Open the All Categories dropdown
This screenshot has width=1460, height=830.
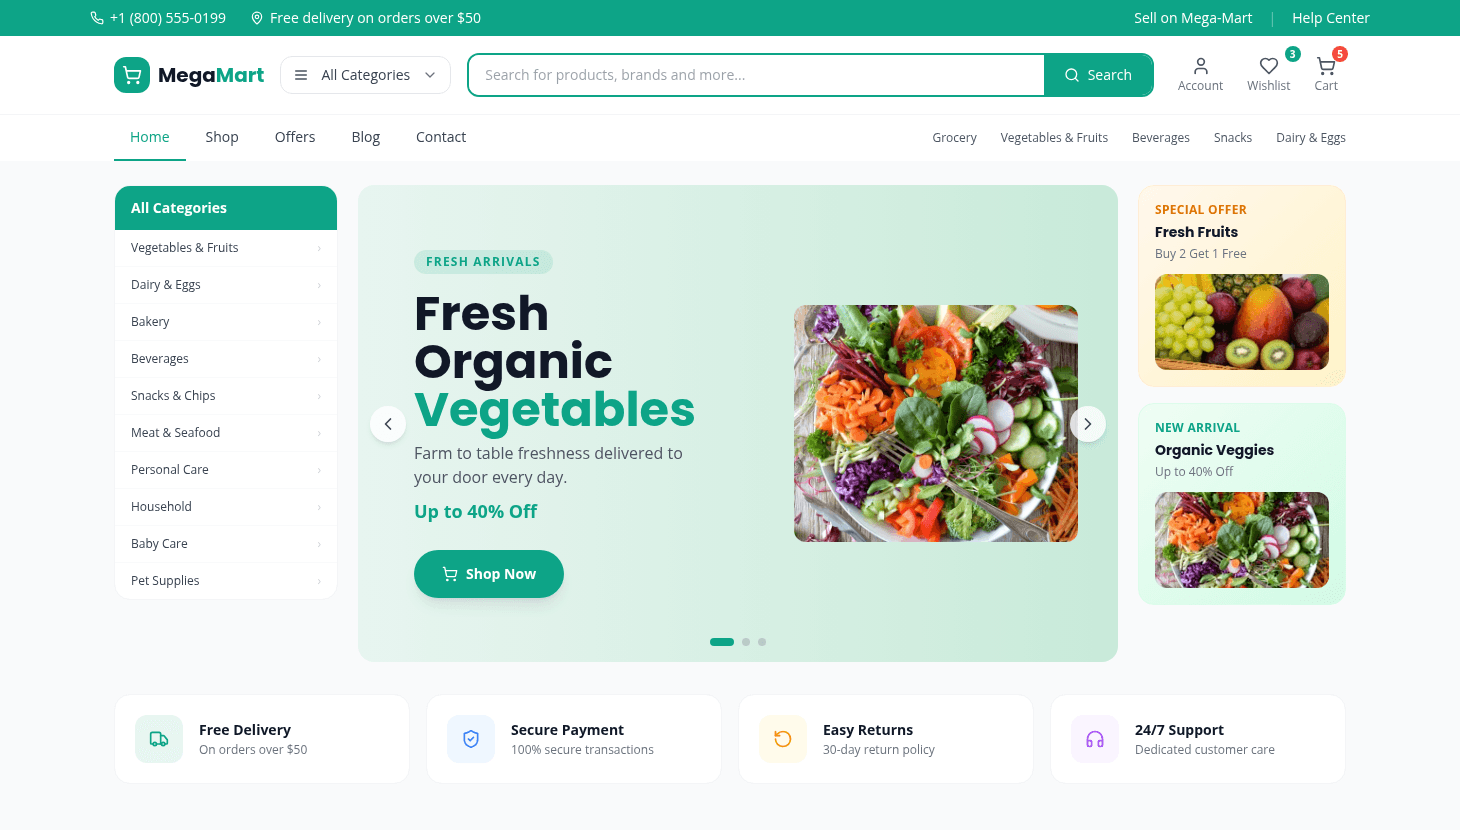tap(365, 75)
